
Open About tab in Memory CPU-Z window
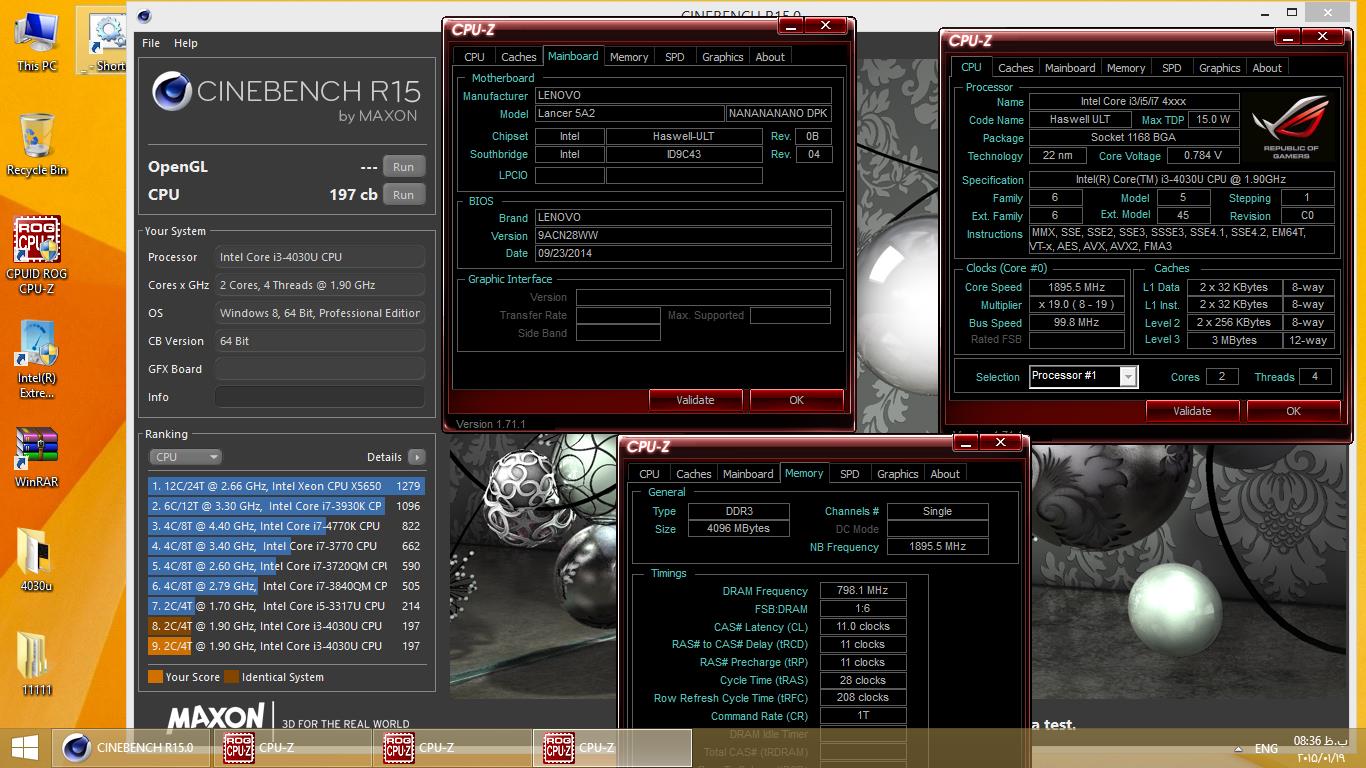945,474
